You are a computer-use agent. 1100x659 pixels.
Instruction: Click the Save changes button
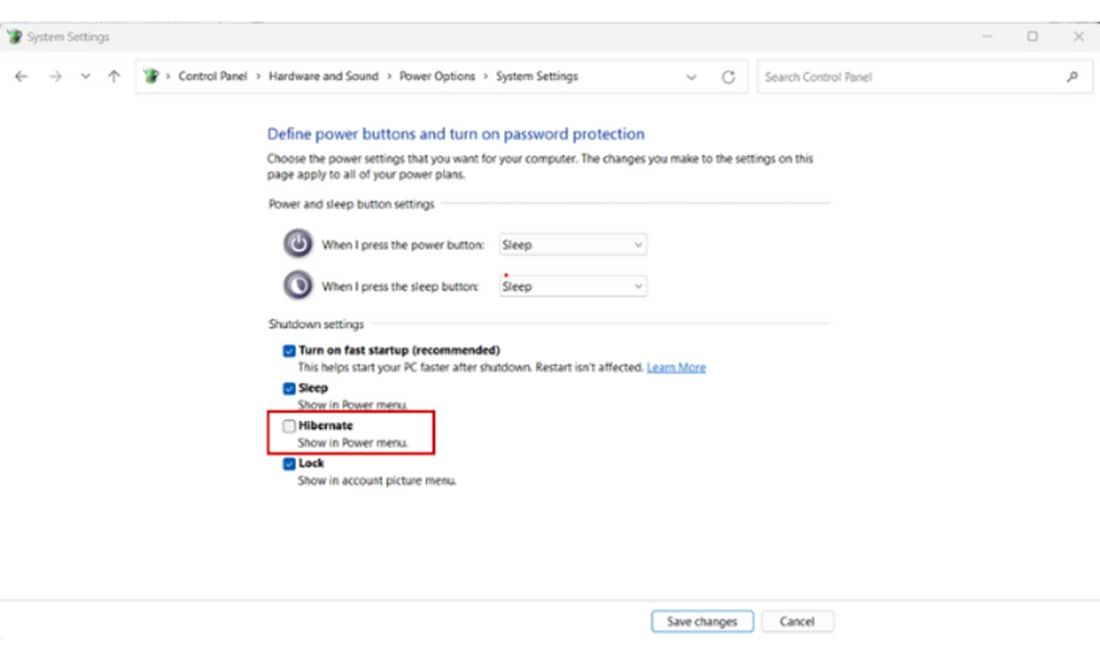coord(701,621)
